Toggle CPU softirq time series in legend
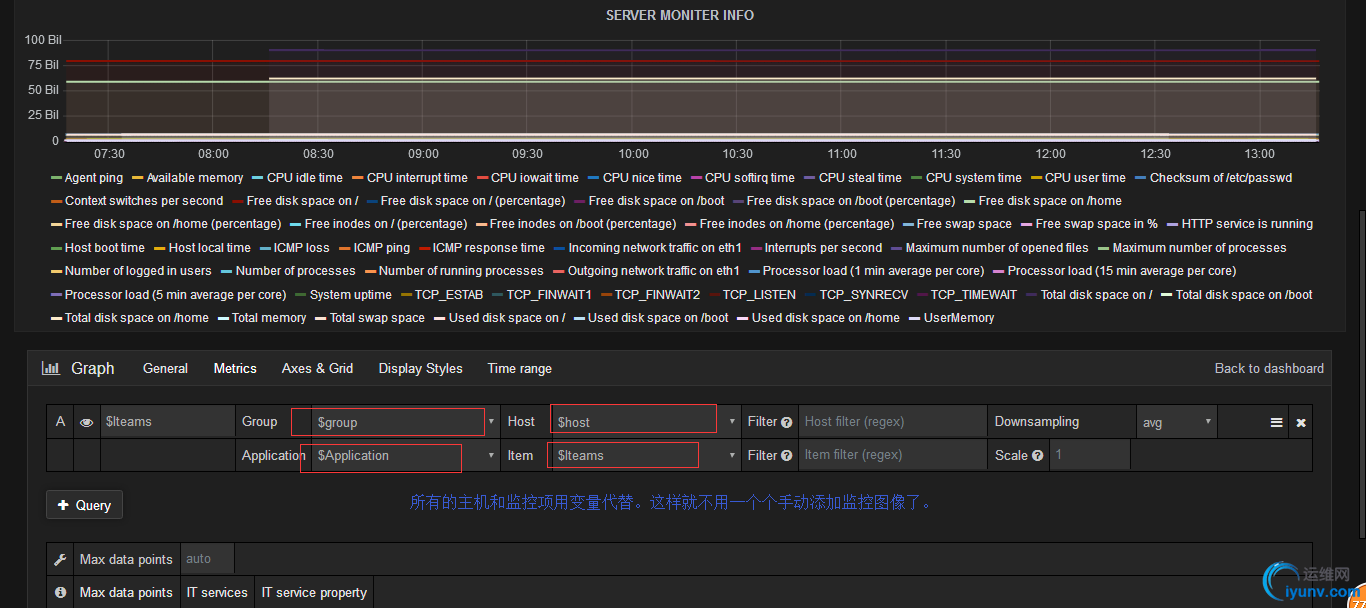The width and height of the screenshot is (1366, 608). click(749, 178)
